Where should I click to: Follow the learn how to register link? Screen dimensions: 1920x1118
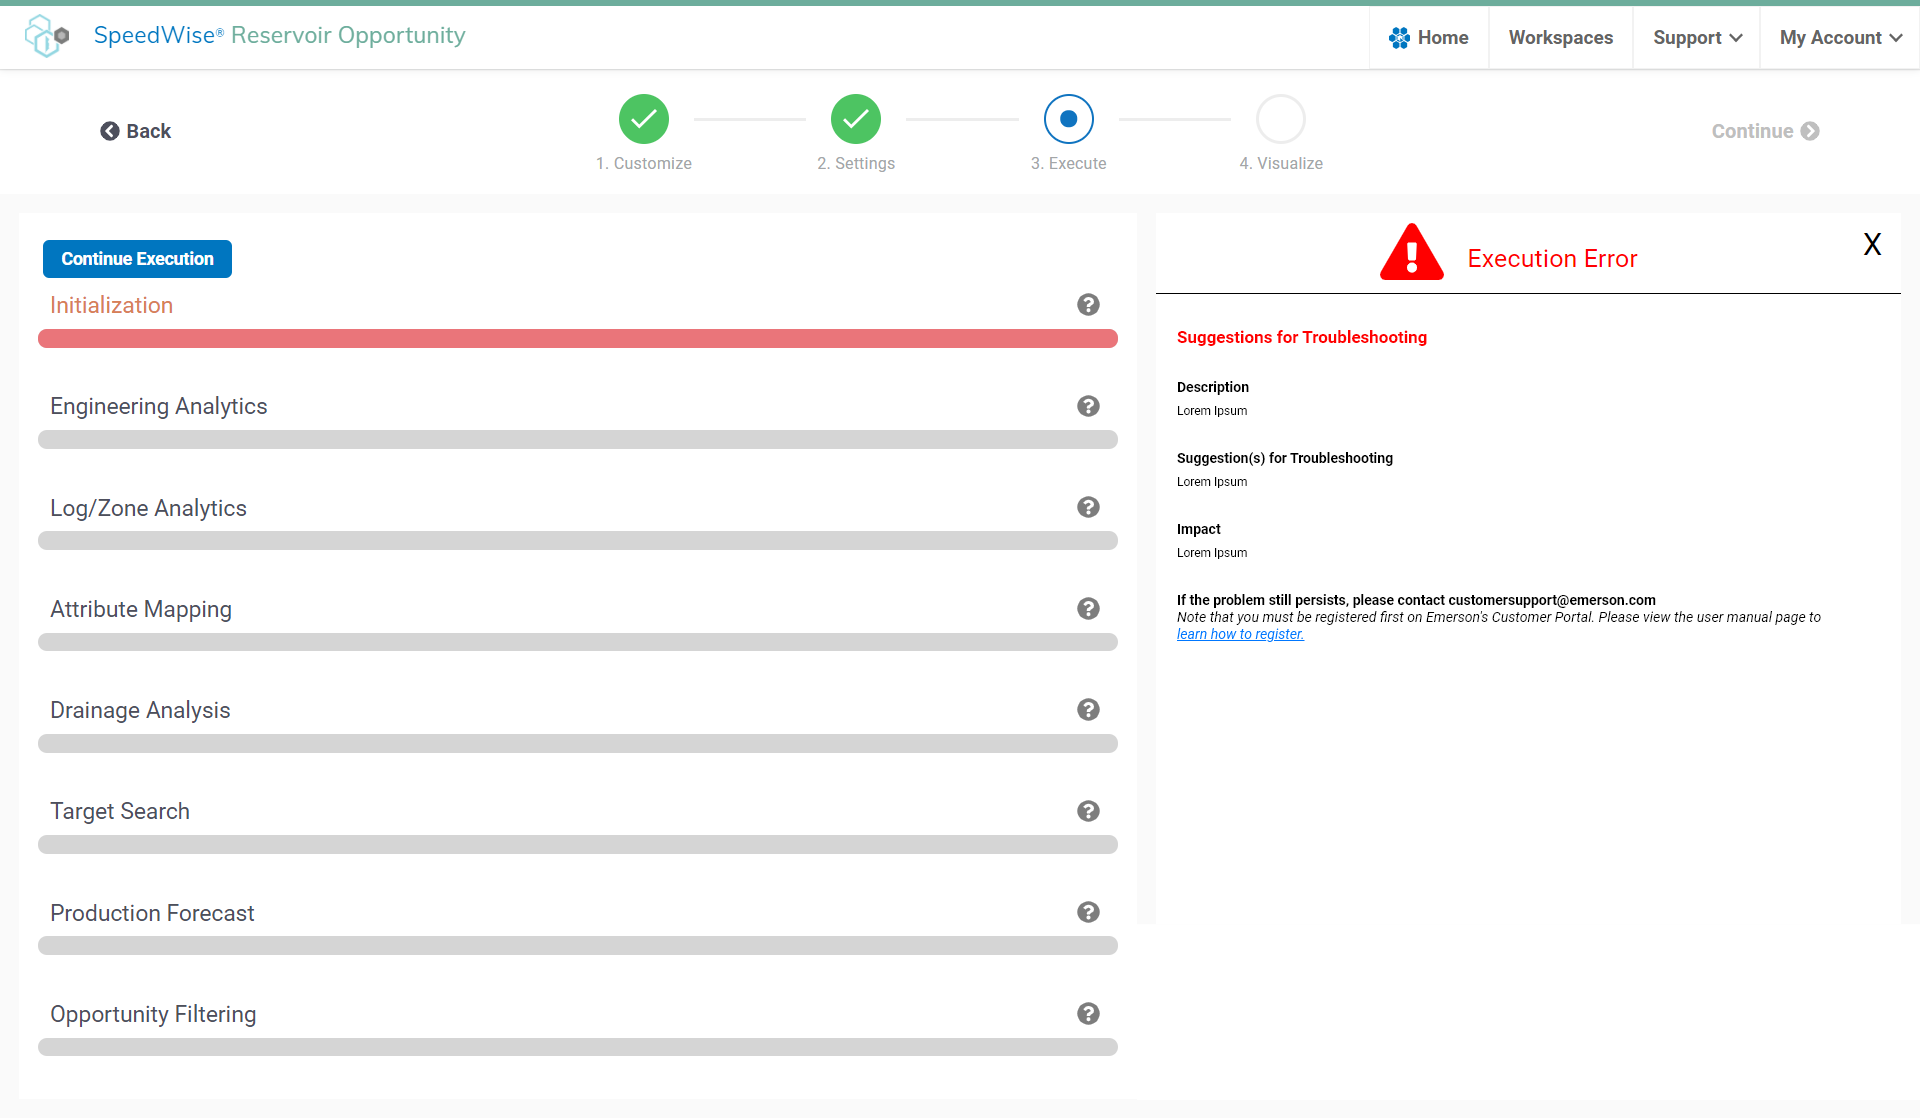pyautogui.click(x=1240, y=635)
